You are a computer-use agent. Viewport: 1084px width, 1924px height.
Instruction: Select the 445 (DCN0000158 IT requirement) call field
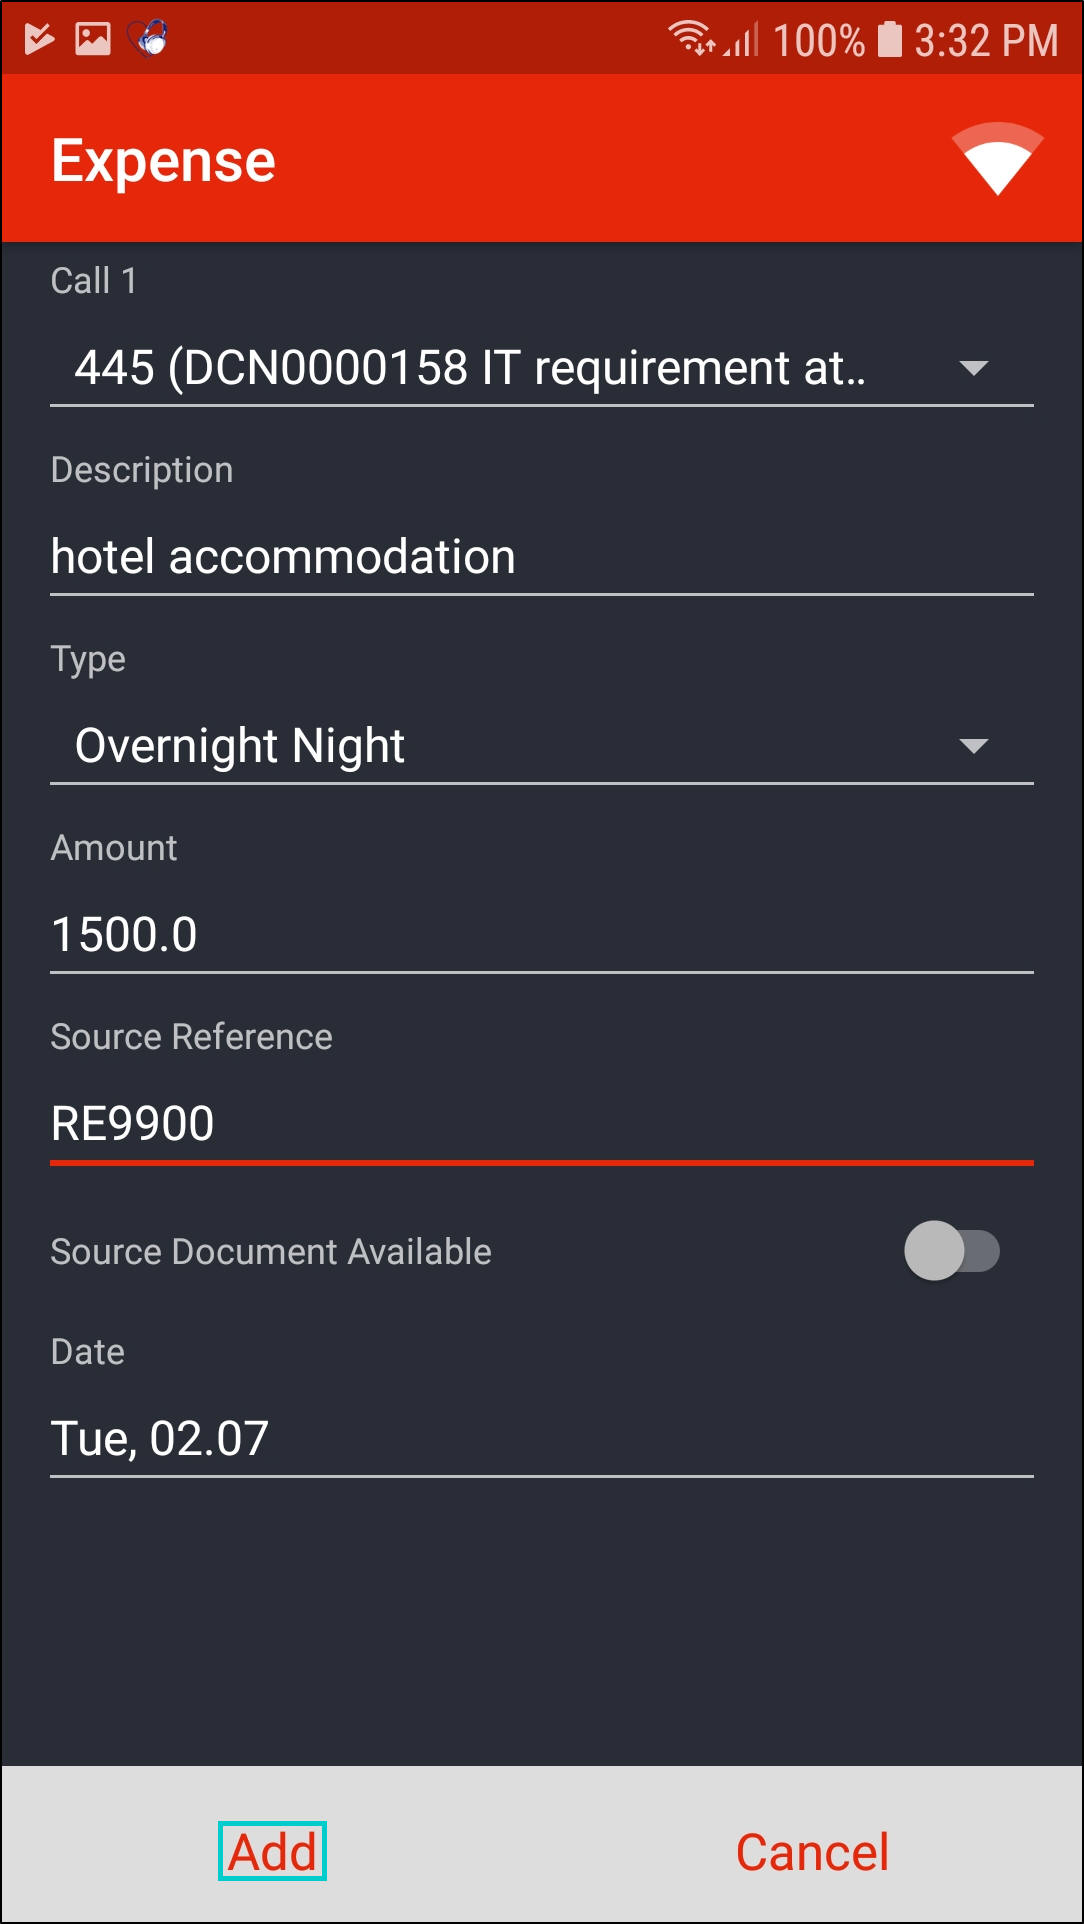pos(470,368)
